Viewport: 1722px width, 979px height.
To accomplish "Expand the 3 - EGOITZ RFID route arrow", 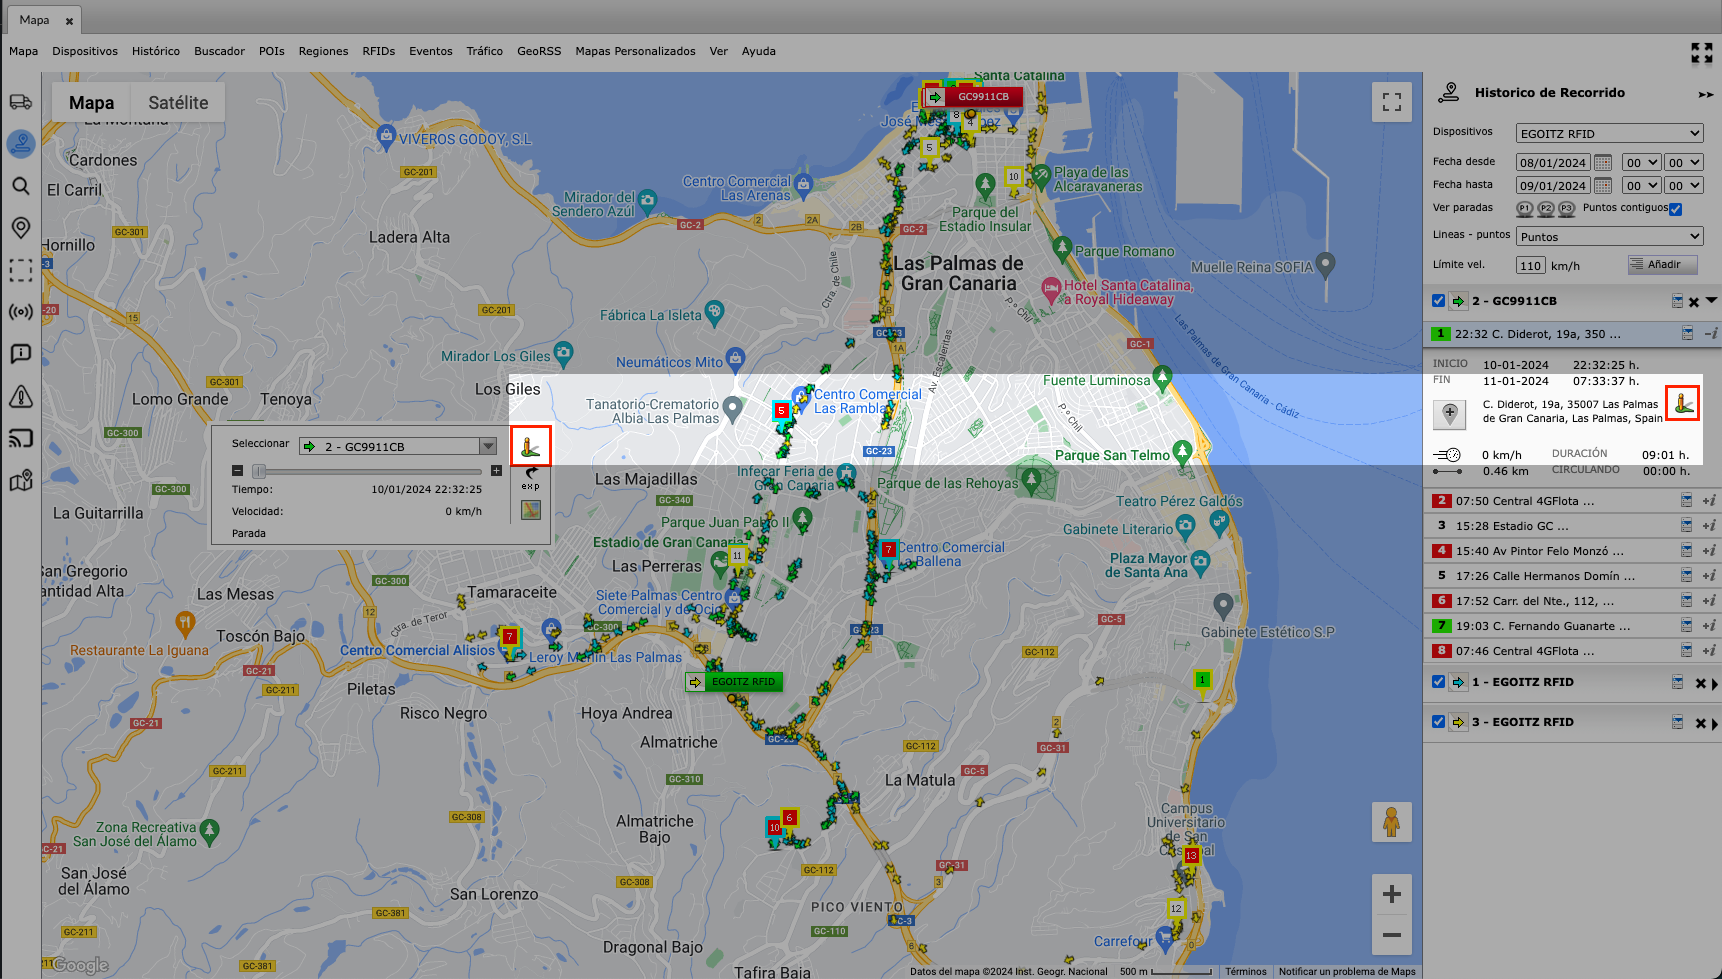I will [x=1714, y=724].
